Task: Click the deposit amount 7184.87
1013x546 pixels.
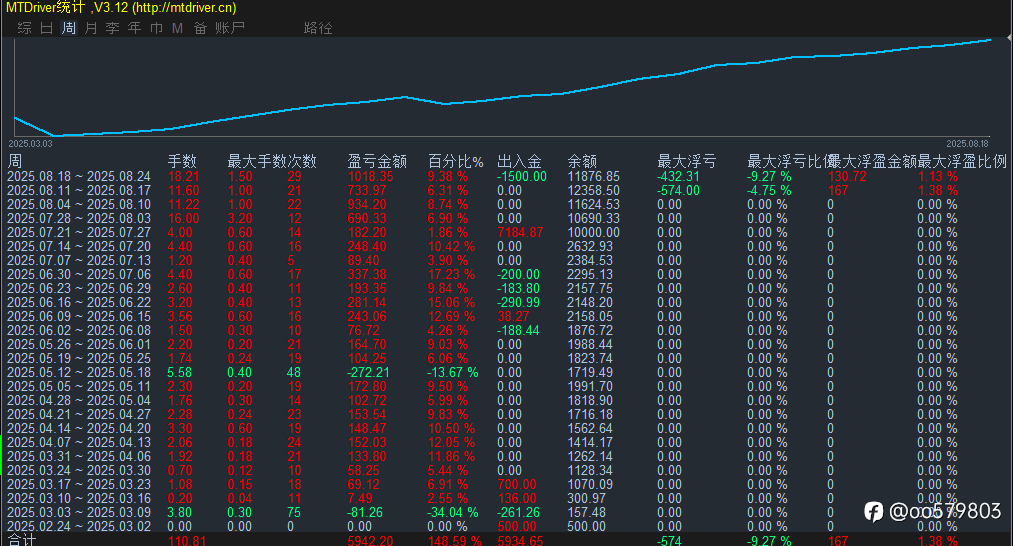Action: [x=520, y=233]
